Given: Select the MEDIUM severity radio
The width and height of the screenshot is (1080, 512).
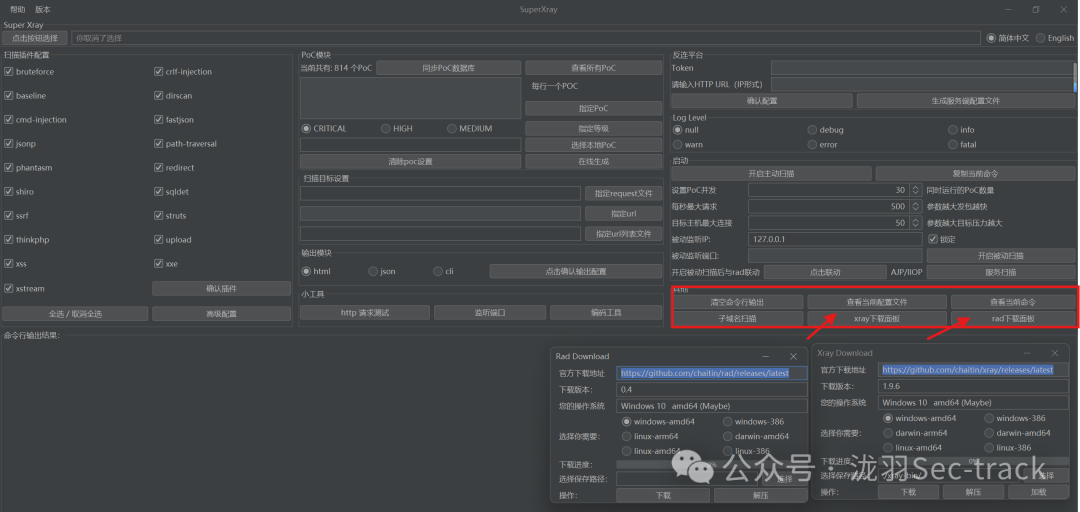Looking at the screenshot, I should pyautogui.click(x=452, y=128).
